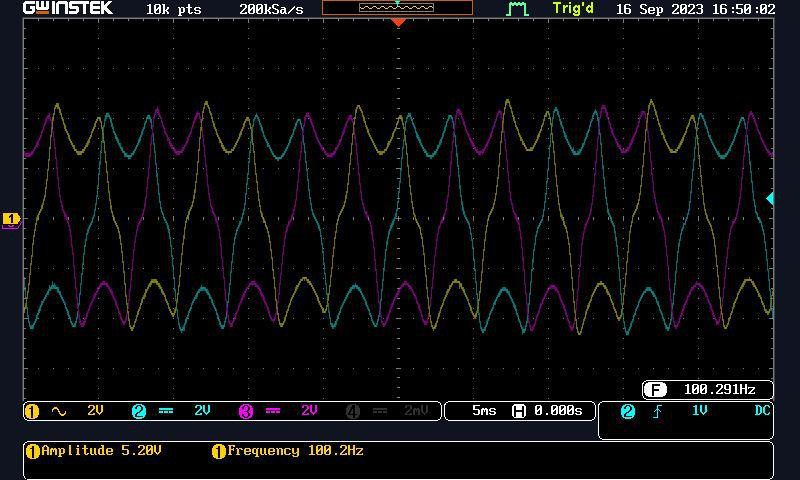Click the 10k pts record length

(173, 9)
